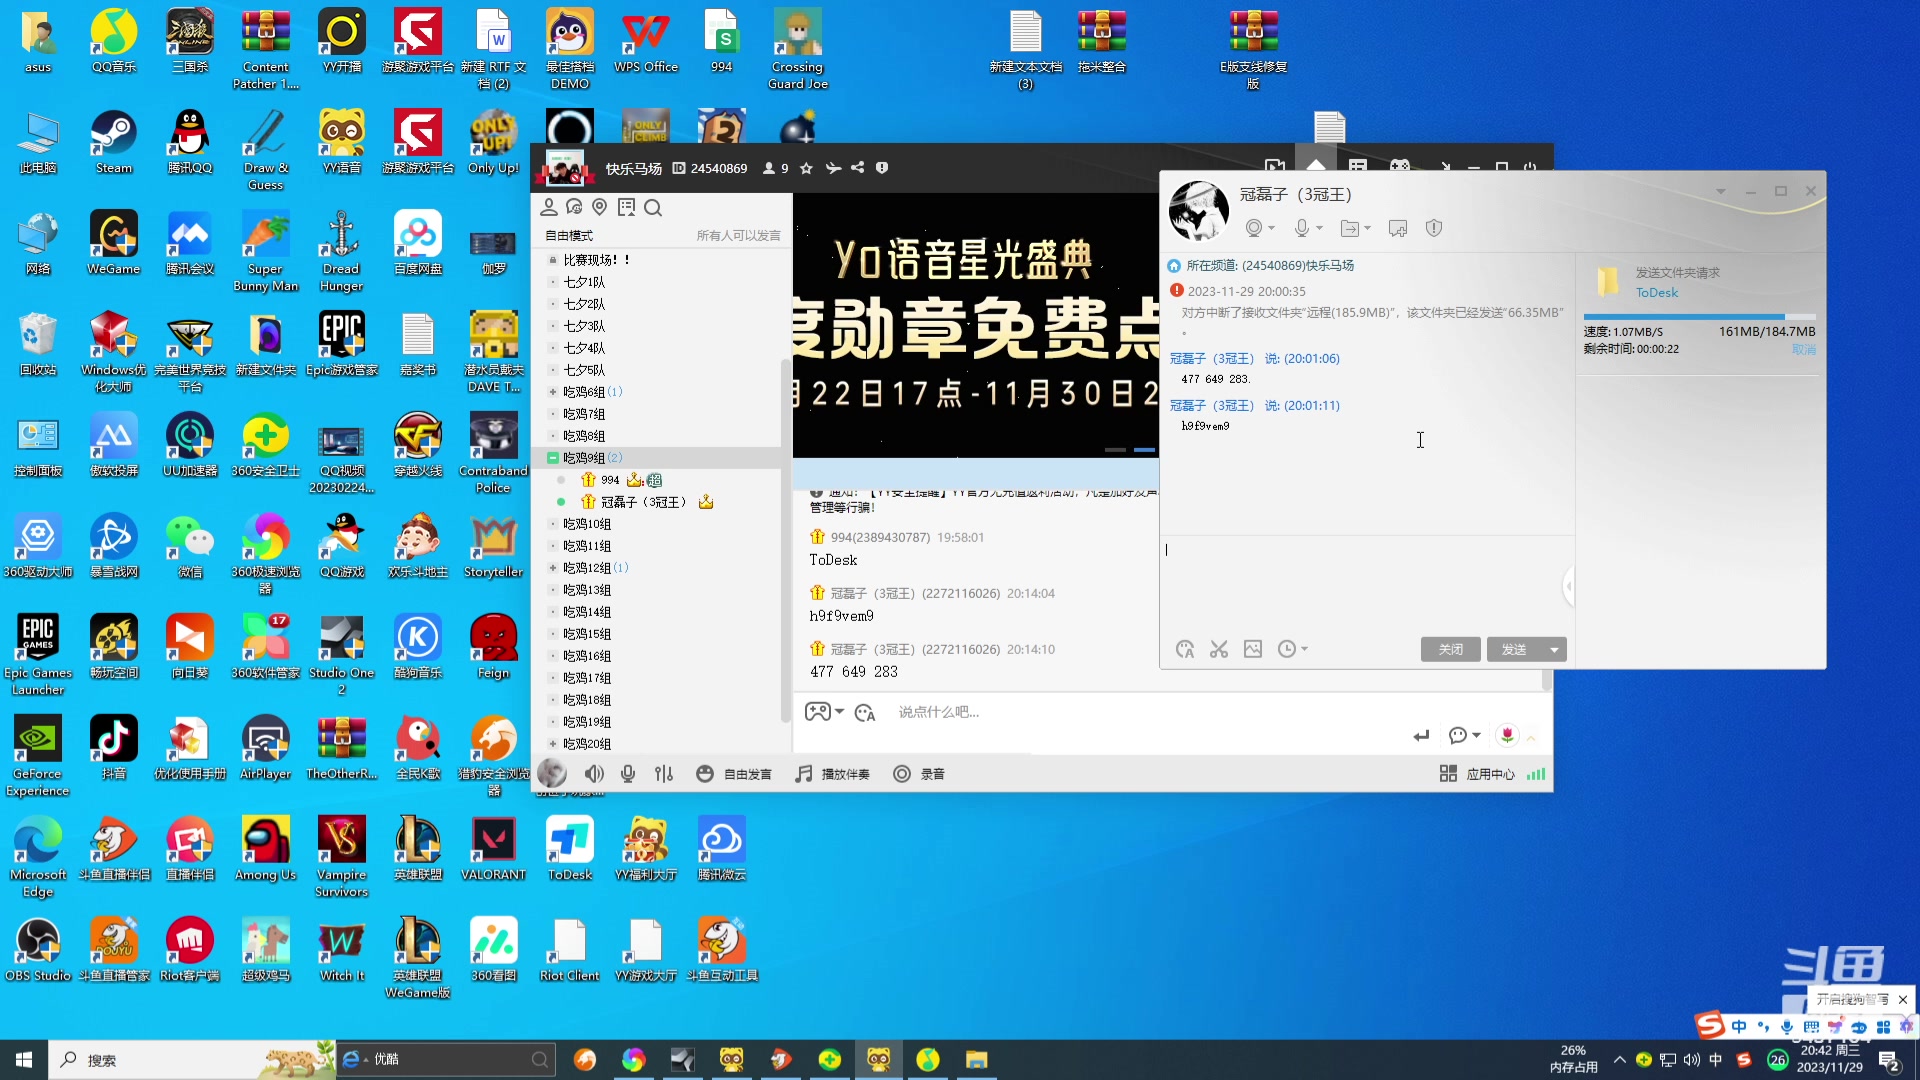Click the ToDesk file transfer progress bar
Viewport: 1920px width, 1080px height.
click(1698, 317)
